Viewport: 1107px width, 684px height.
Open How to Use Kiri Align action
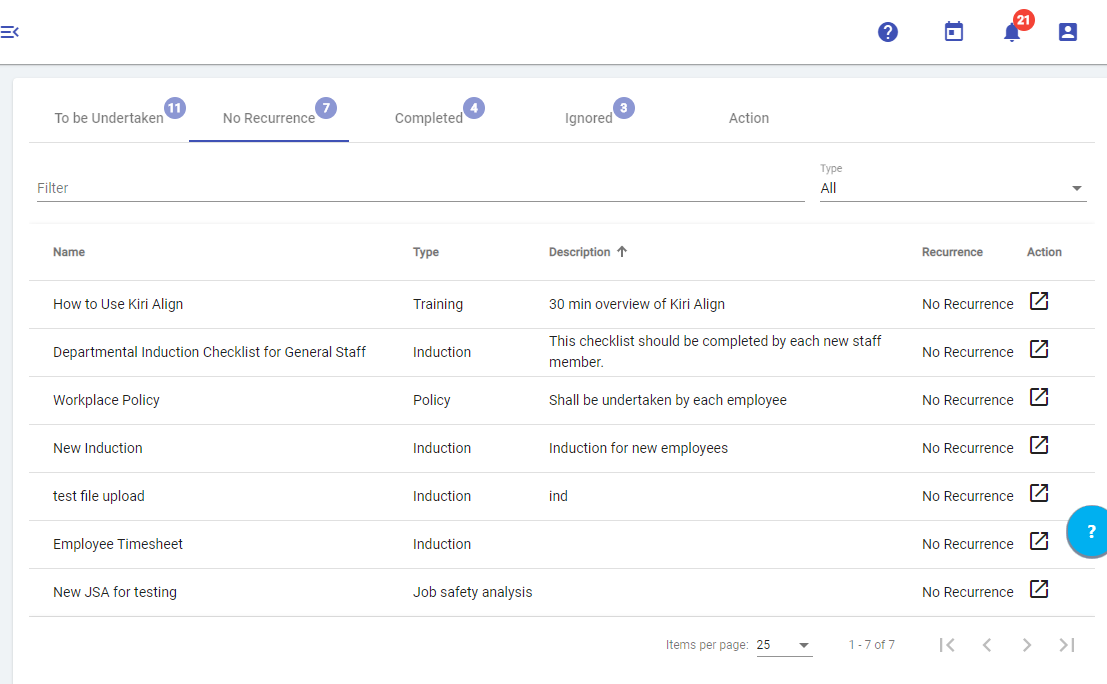[x=1039, y=301]
